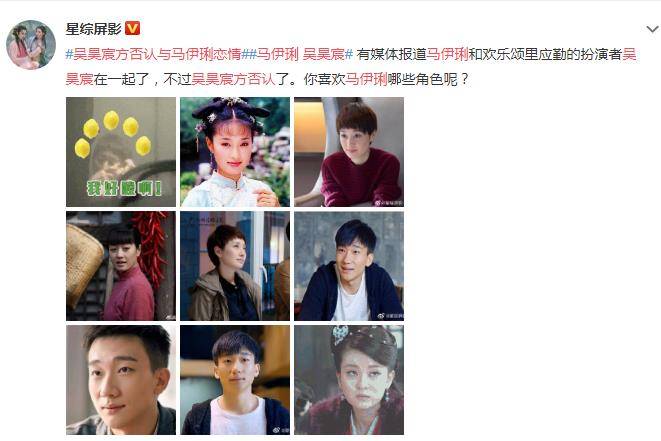This screenshot has width=661, height=441.
Task: View the maroon sweater short-hair photo
Action: pos(349,152)
